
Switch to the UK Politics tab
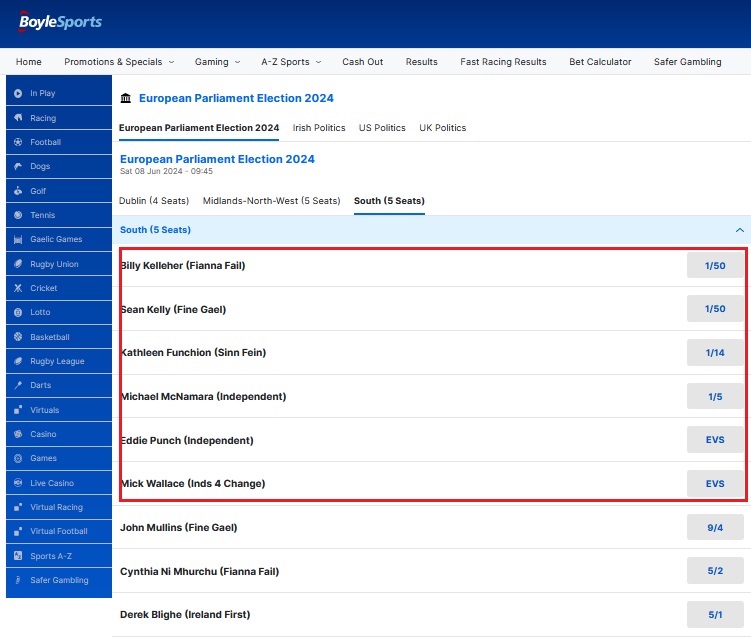443,128
